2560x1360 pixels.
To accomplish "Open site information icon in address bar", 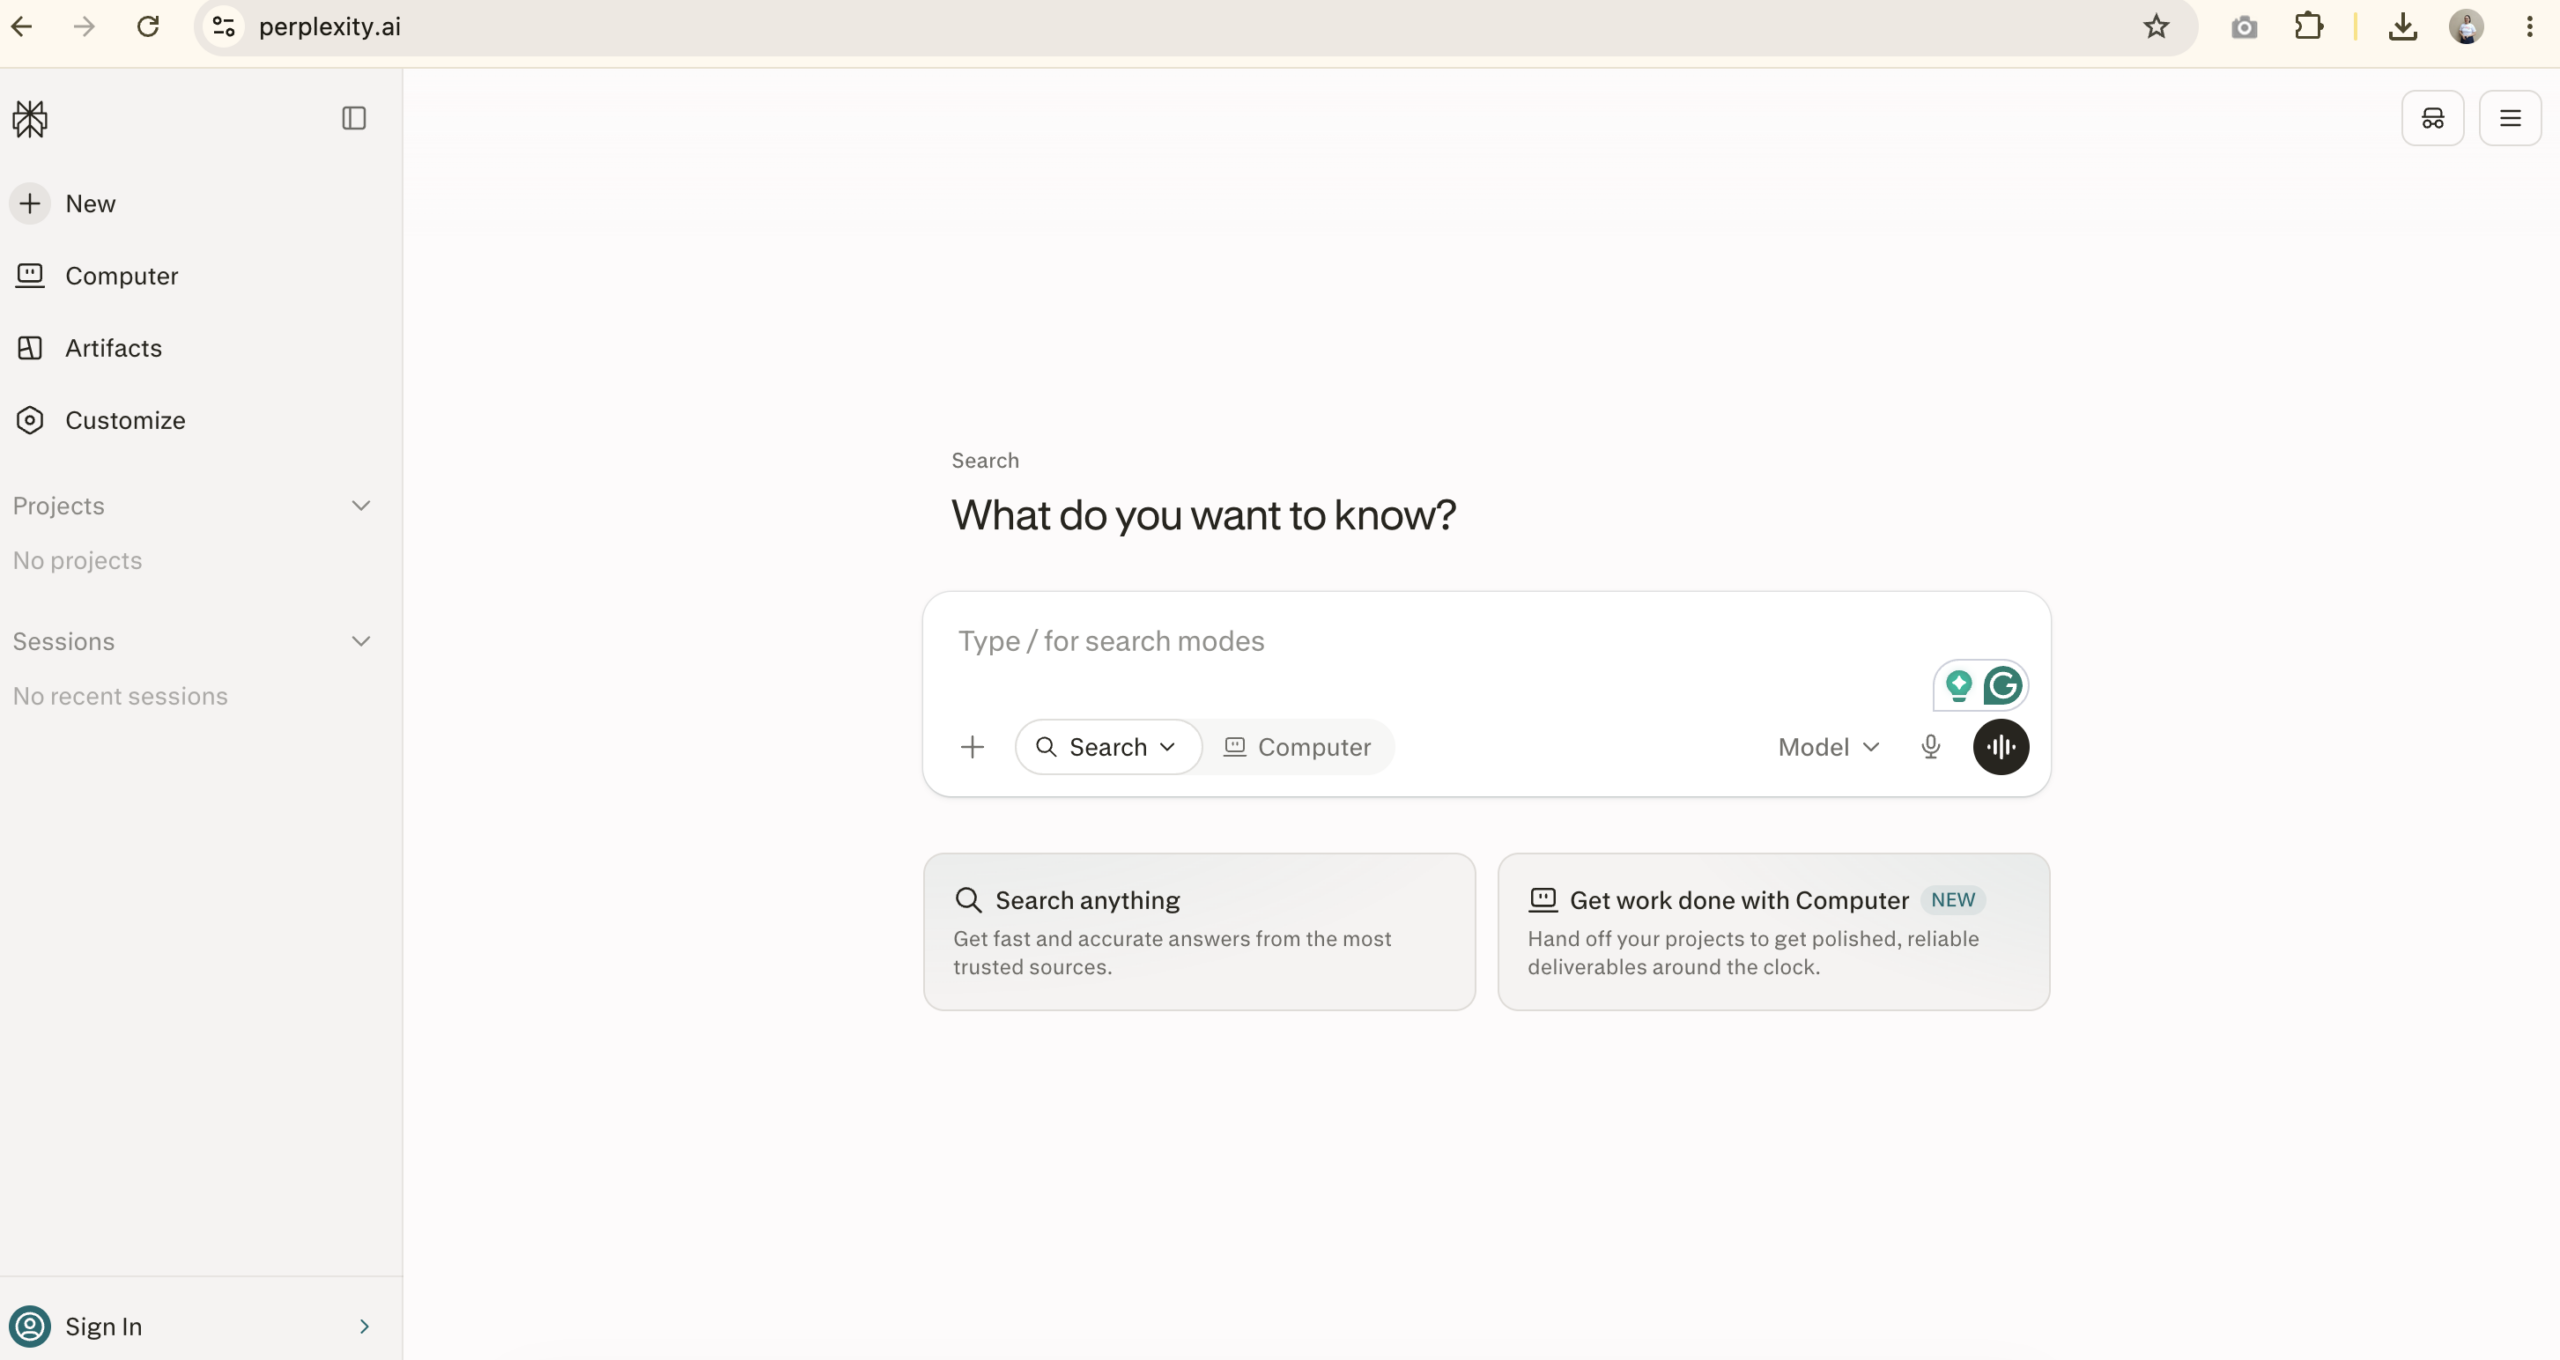I will [224, 27].
